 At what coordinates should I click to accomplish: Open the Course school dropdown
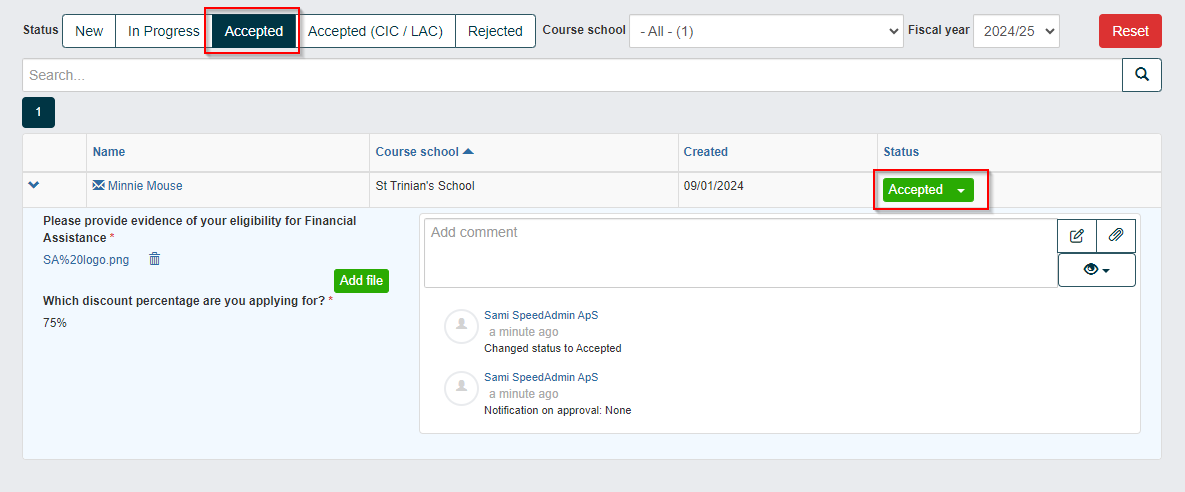[766, 31]
